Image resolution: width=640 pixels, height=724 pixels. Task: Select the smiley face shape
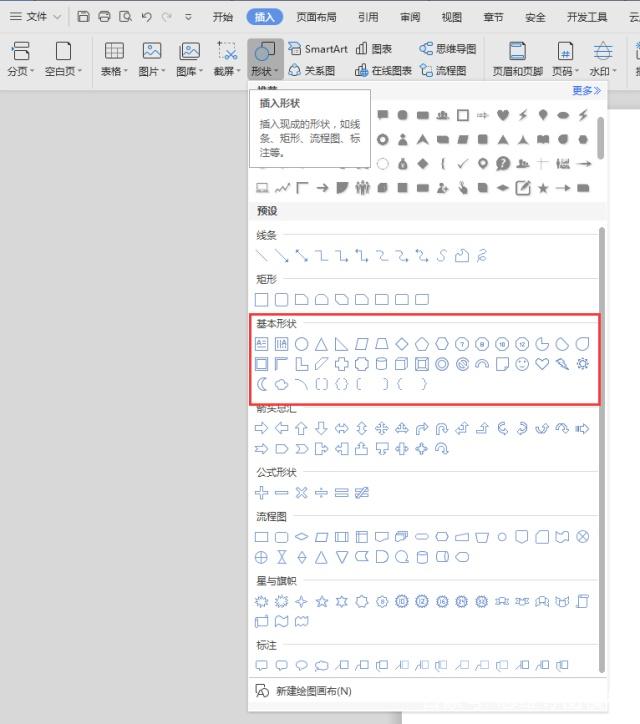[x=522, y=364]
